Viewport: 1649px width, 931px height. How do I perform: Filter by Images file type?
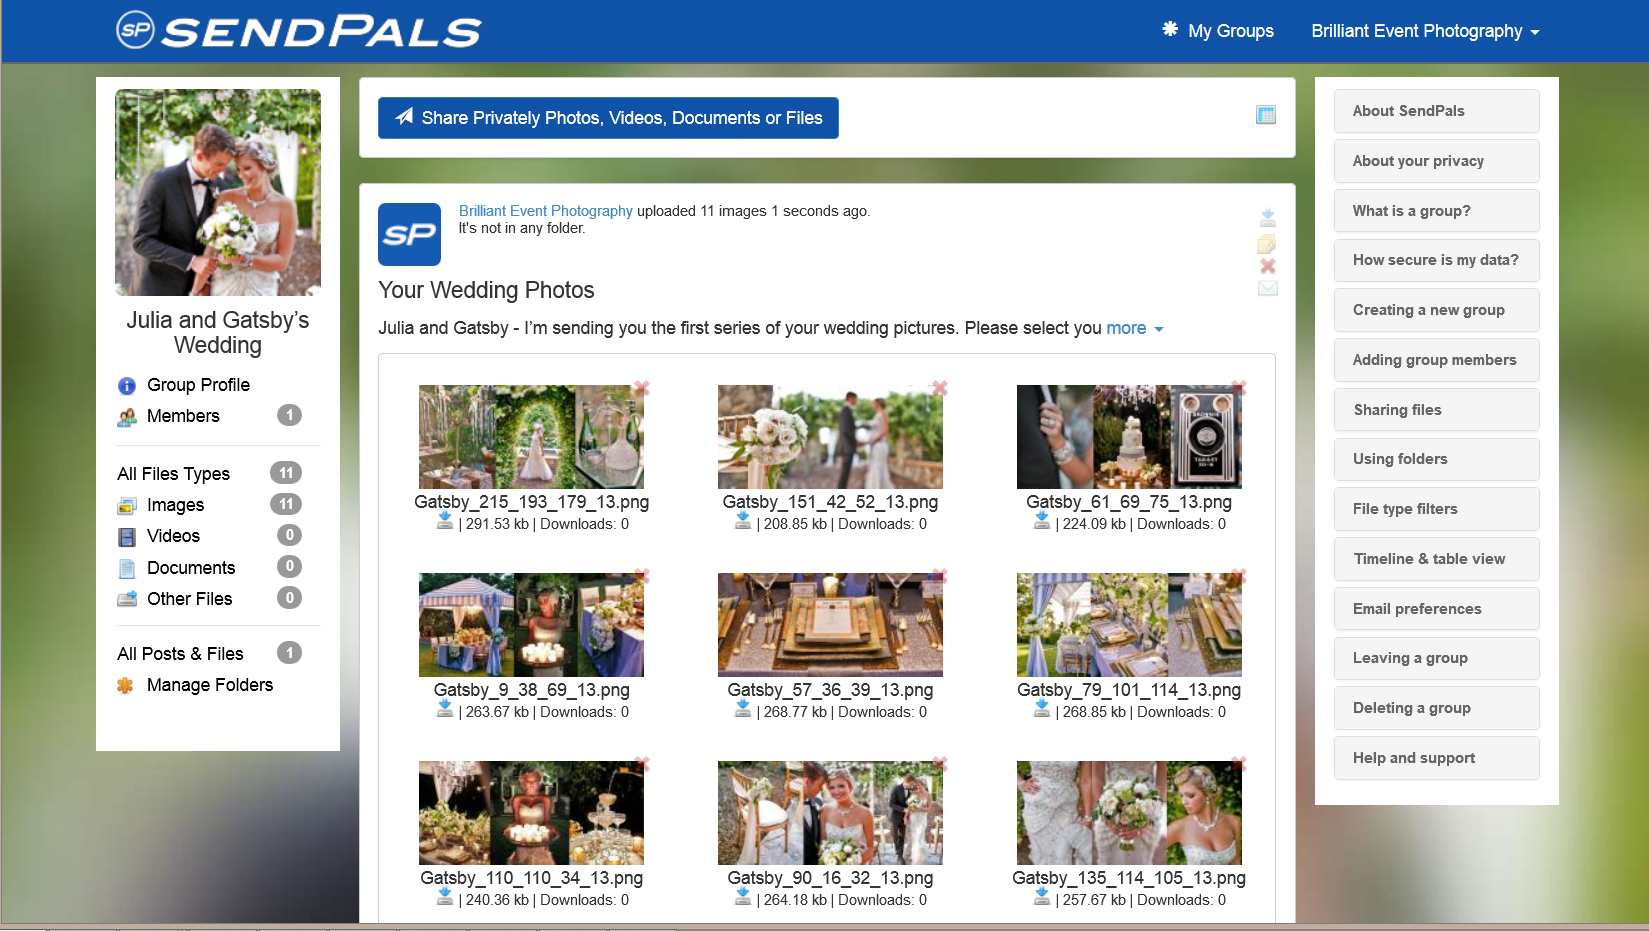(x=175, y=505)
